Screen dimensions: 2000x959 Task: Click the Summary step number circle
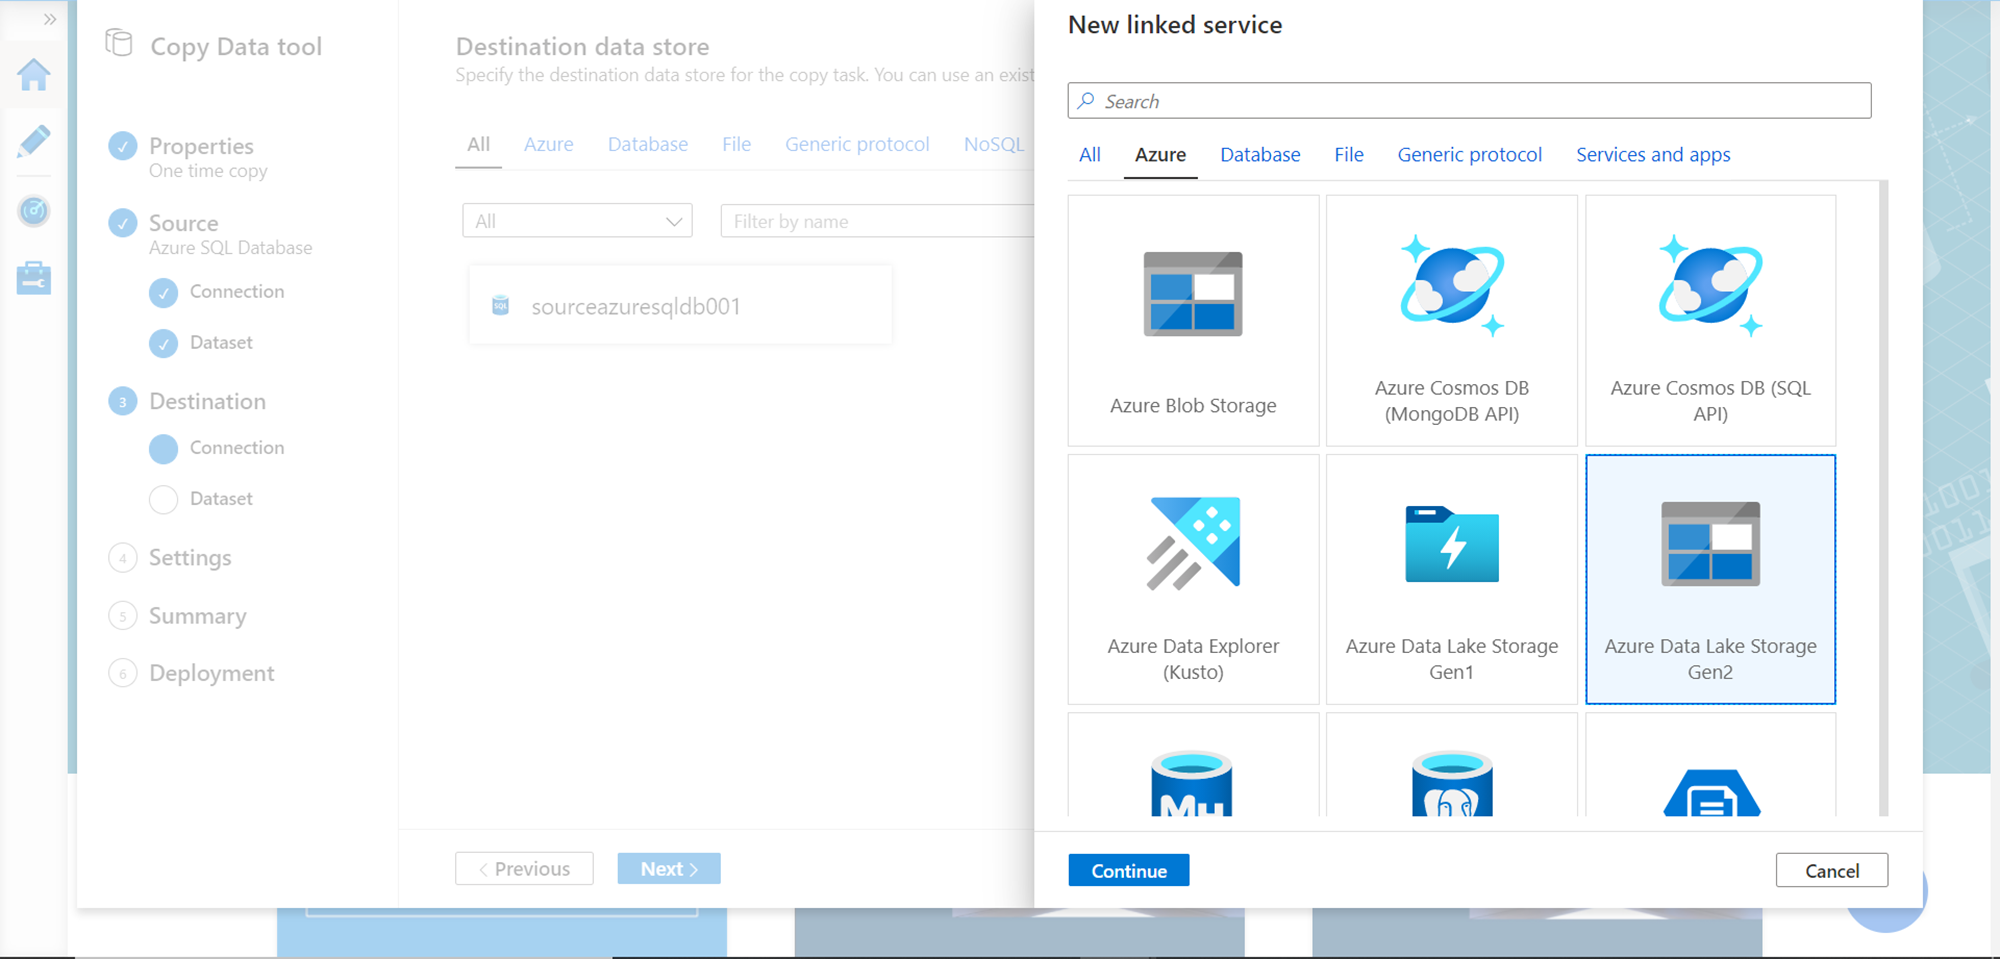click(123, 616)
